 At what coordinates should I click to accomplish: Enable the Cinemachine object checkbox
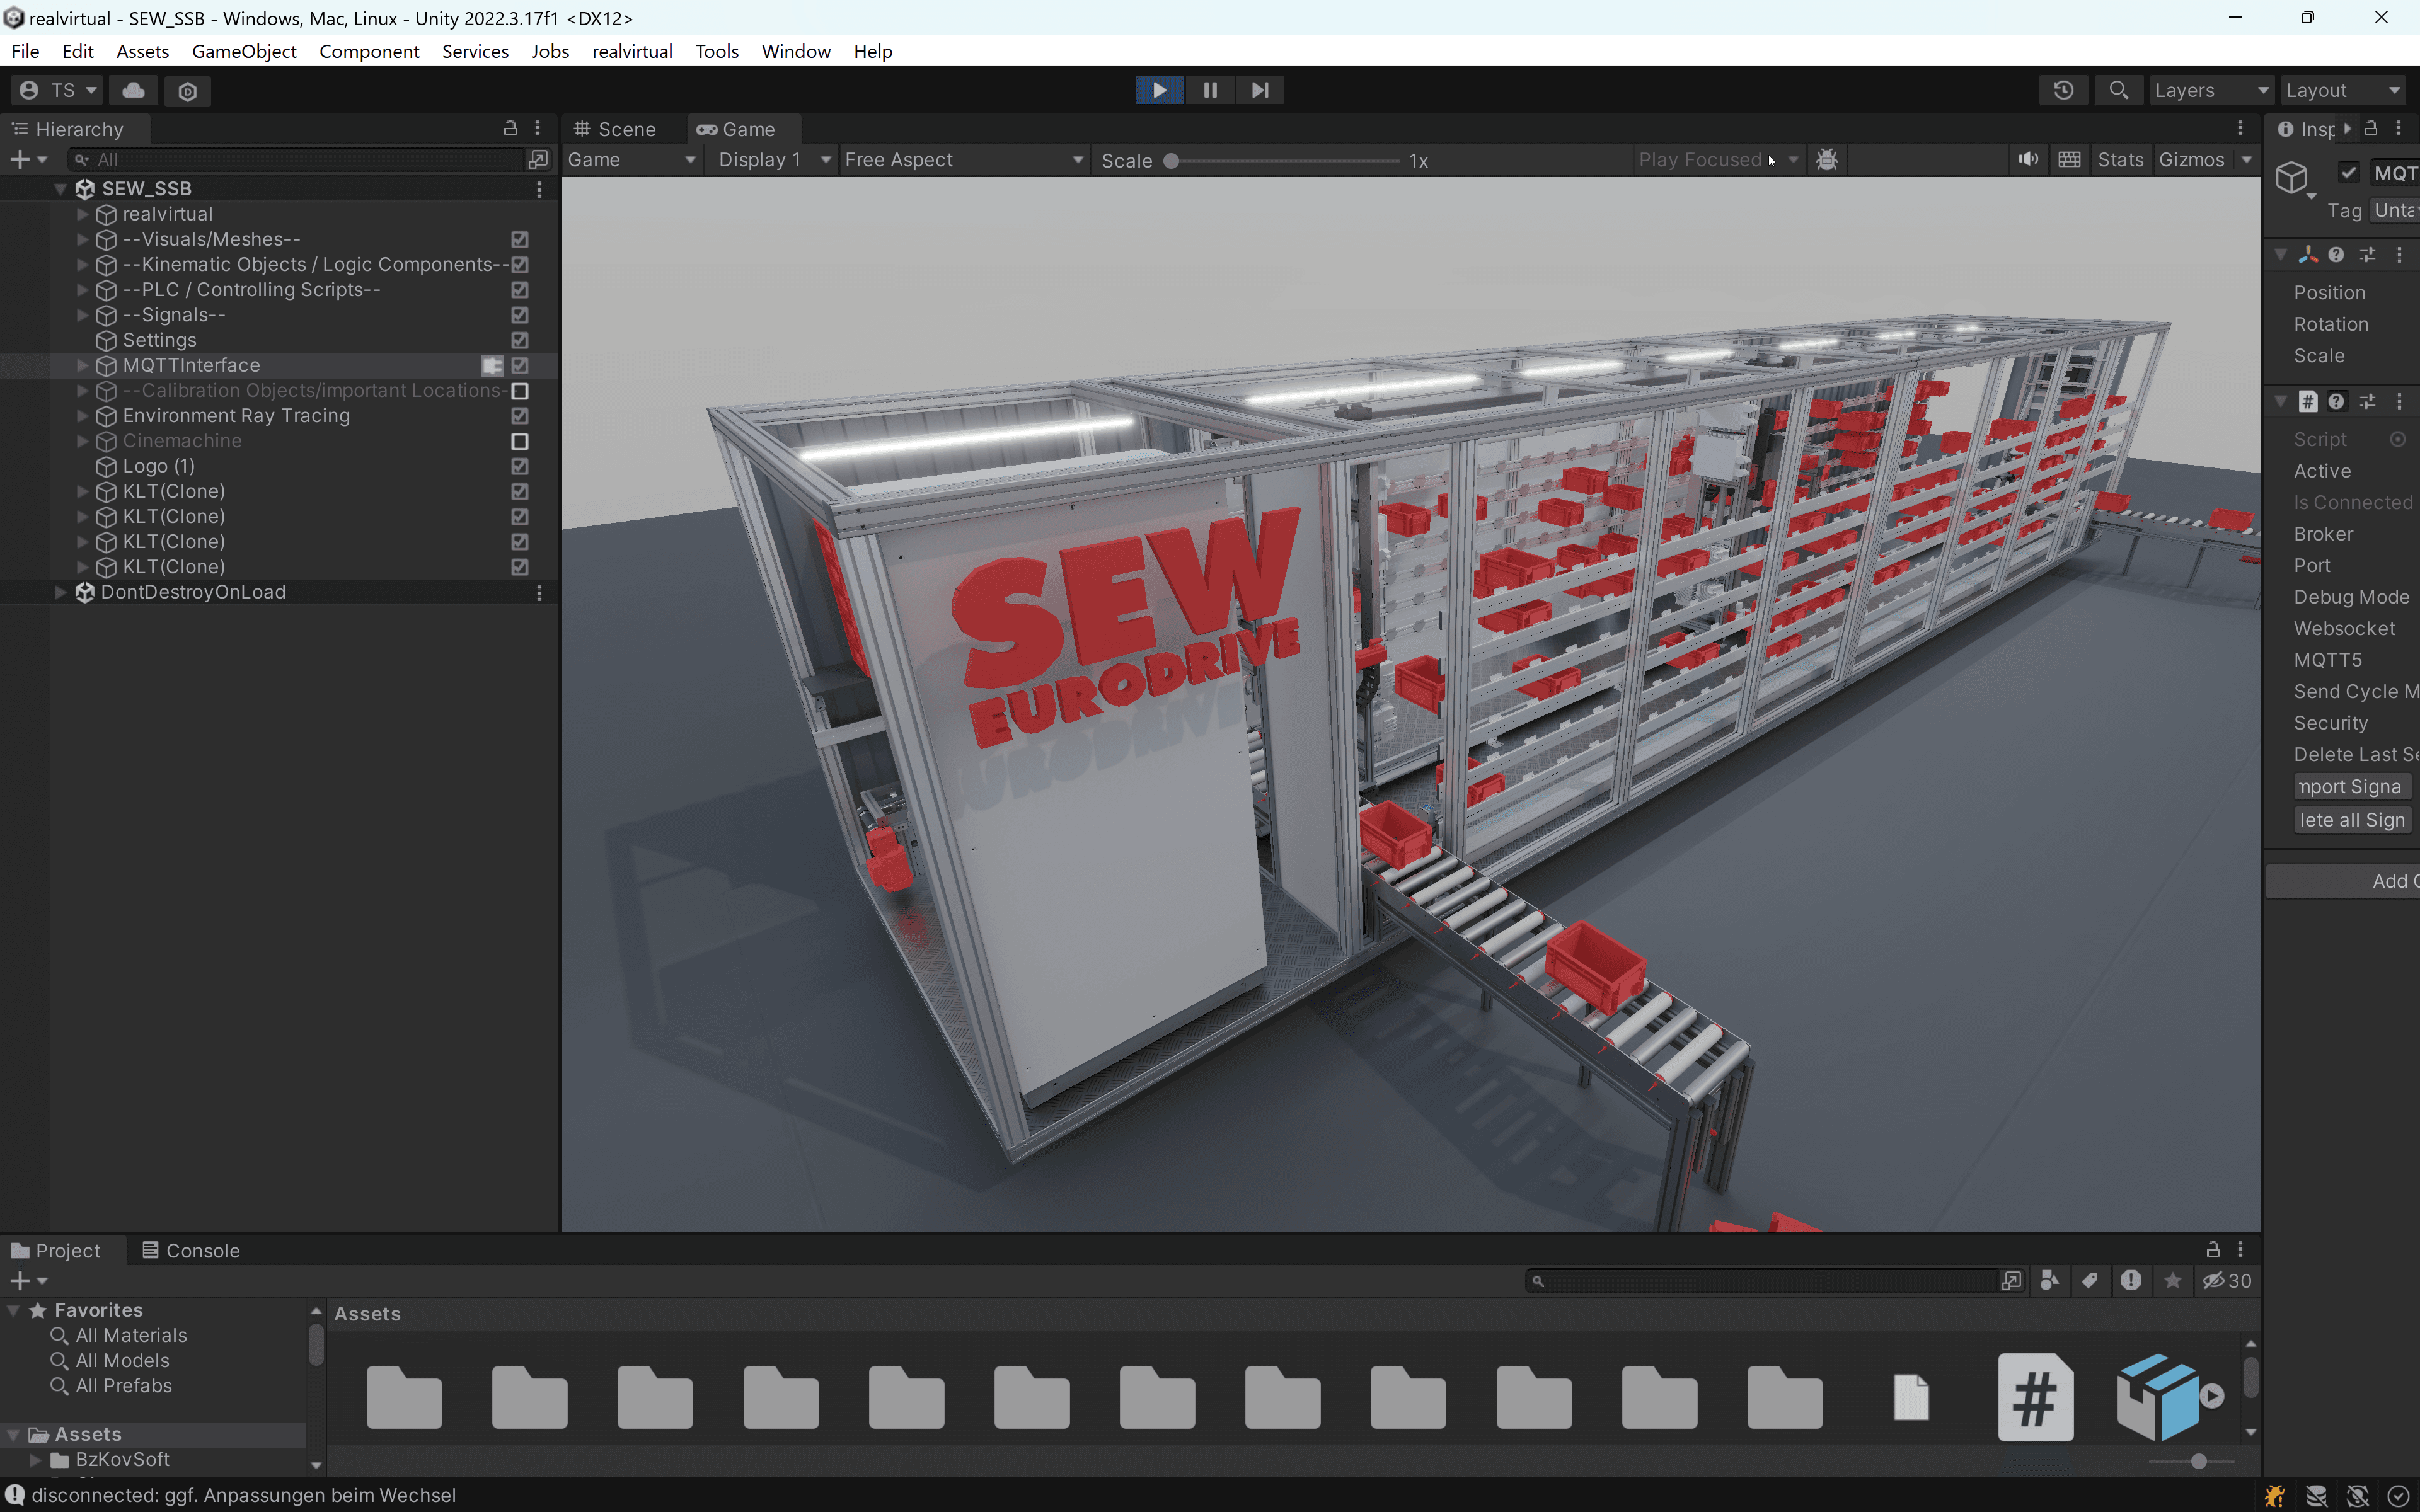(x=519, y=441)
